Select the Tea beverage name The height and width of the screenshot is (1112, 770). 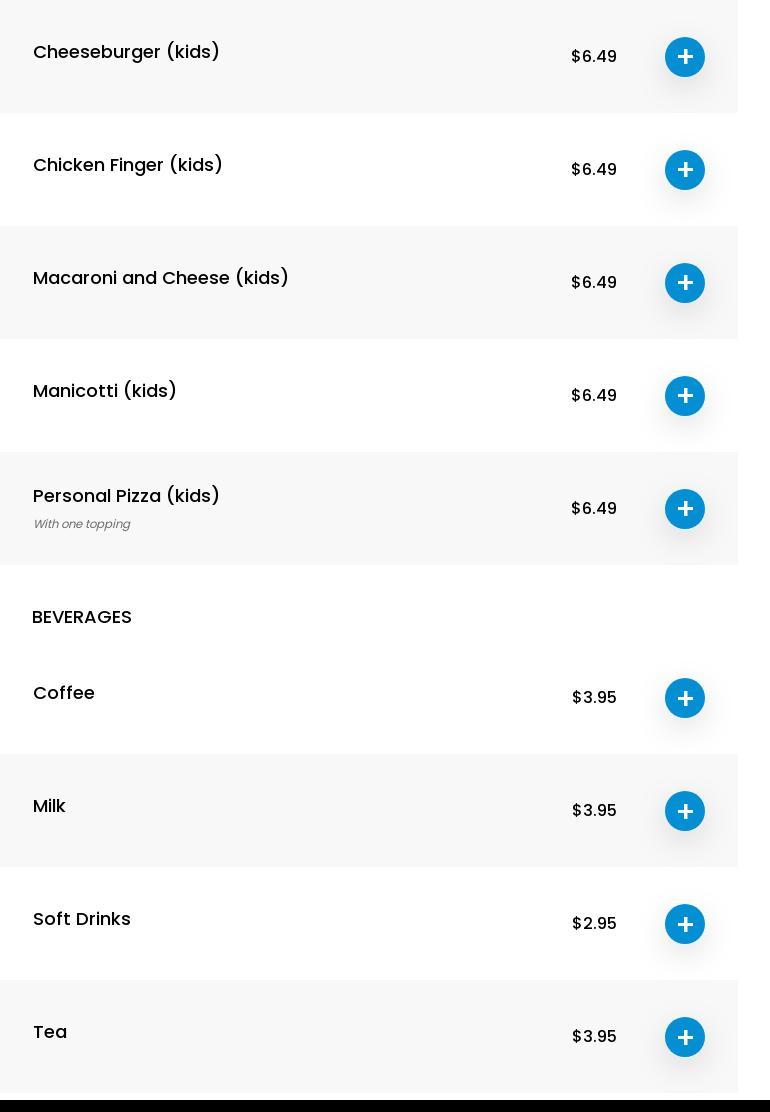click(x=50, y=1032)
